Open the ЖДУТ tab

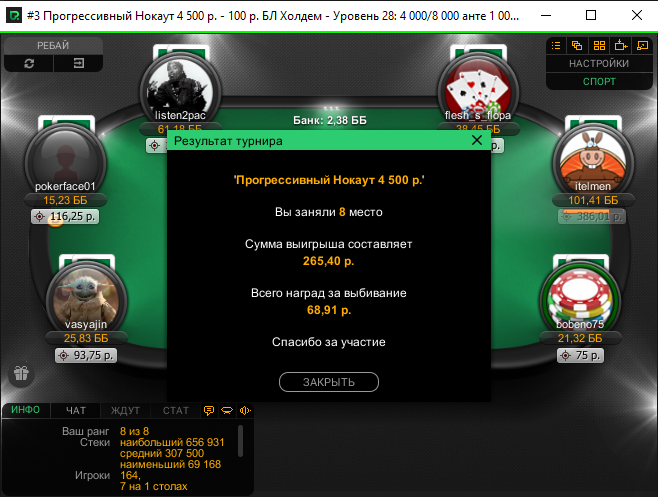pyautogui.click(x=125, y=411)
